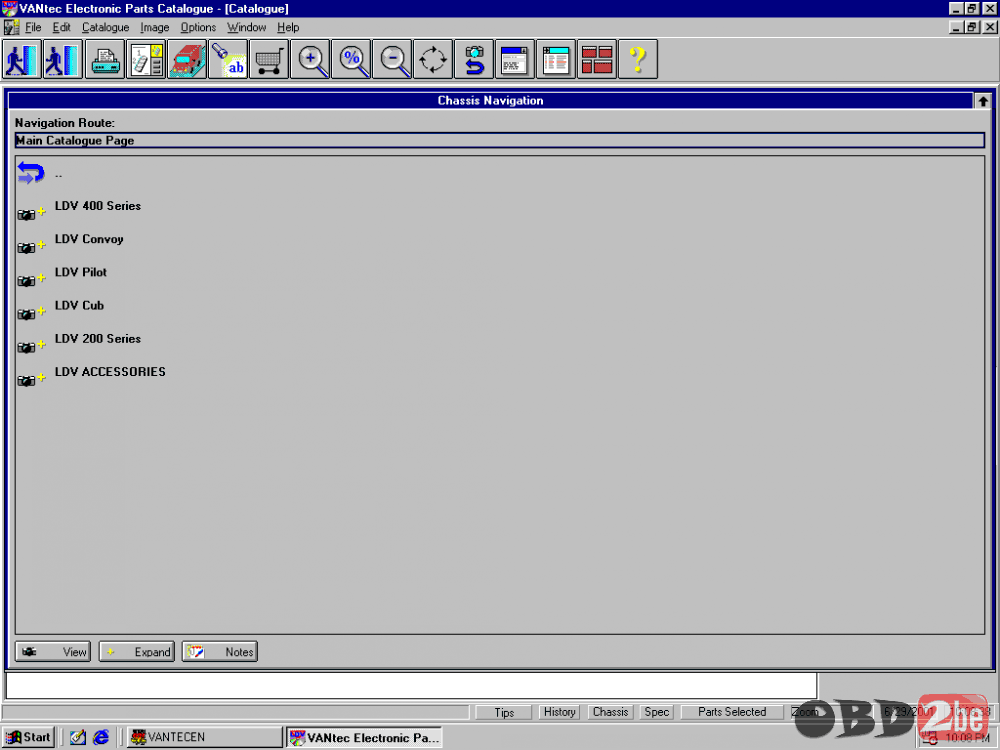Select the LDV 400 Series entry
The height and width of the screenshot is (750, 1000).
click(98, 206)
